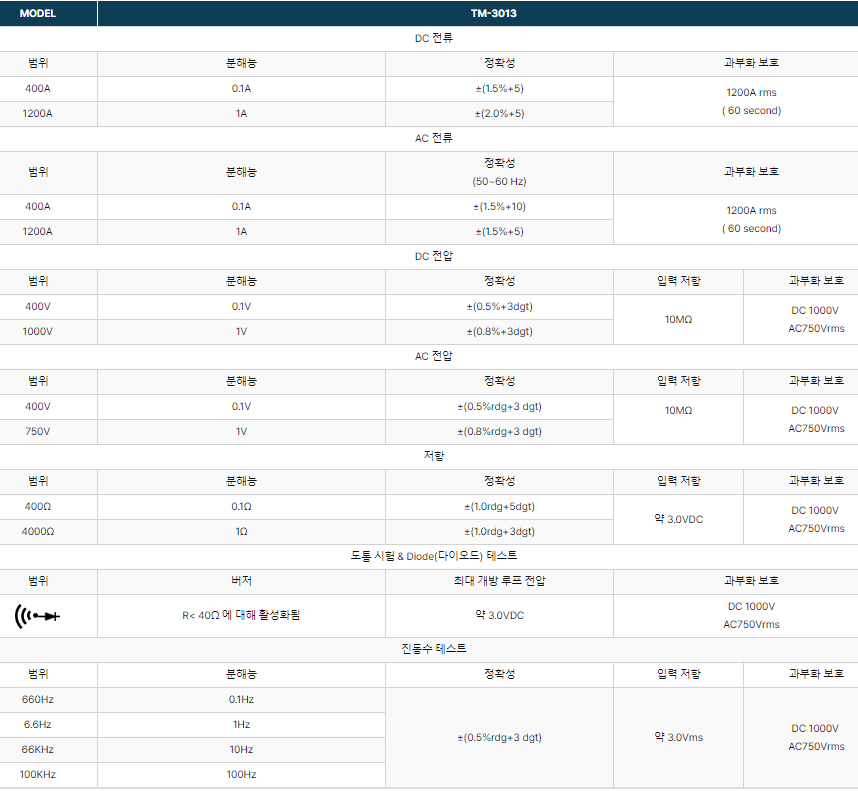
Task: Click the 4000Ω range cell
Action: coord(38,531)
